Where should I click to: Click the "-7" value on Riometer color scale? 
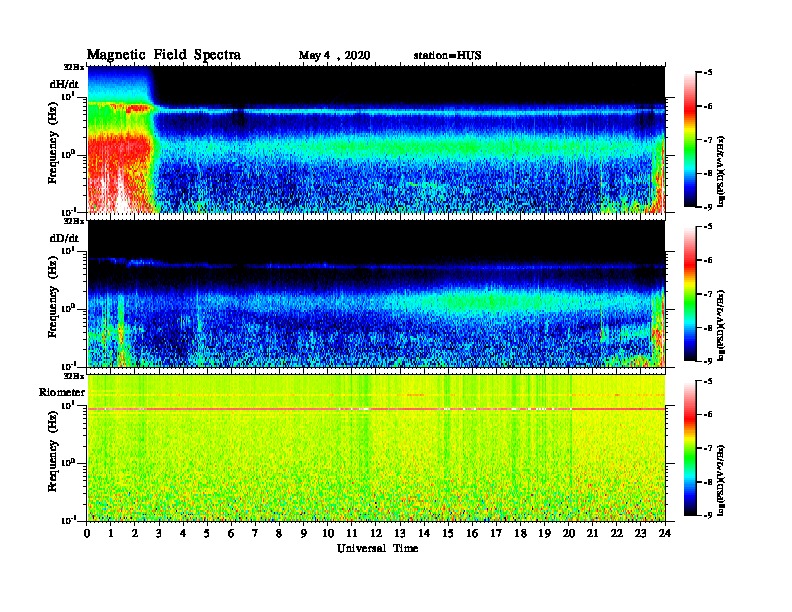708,448
